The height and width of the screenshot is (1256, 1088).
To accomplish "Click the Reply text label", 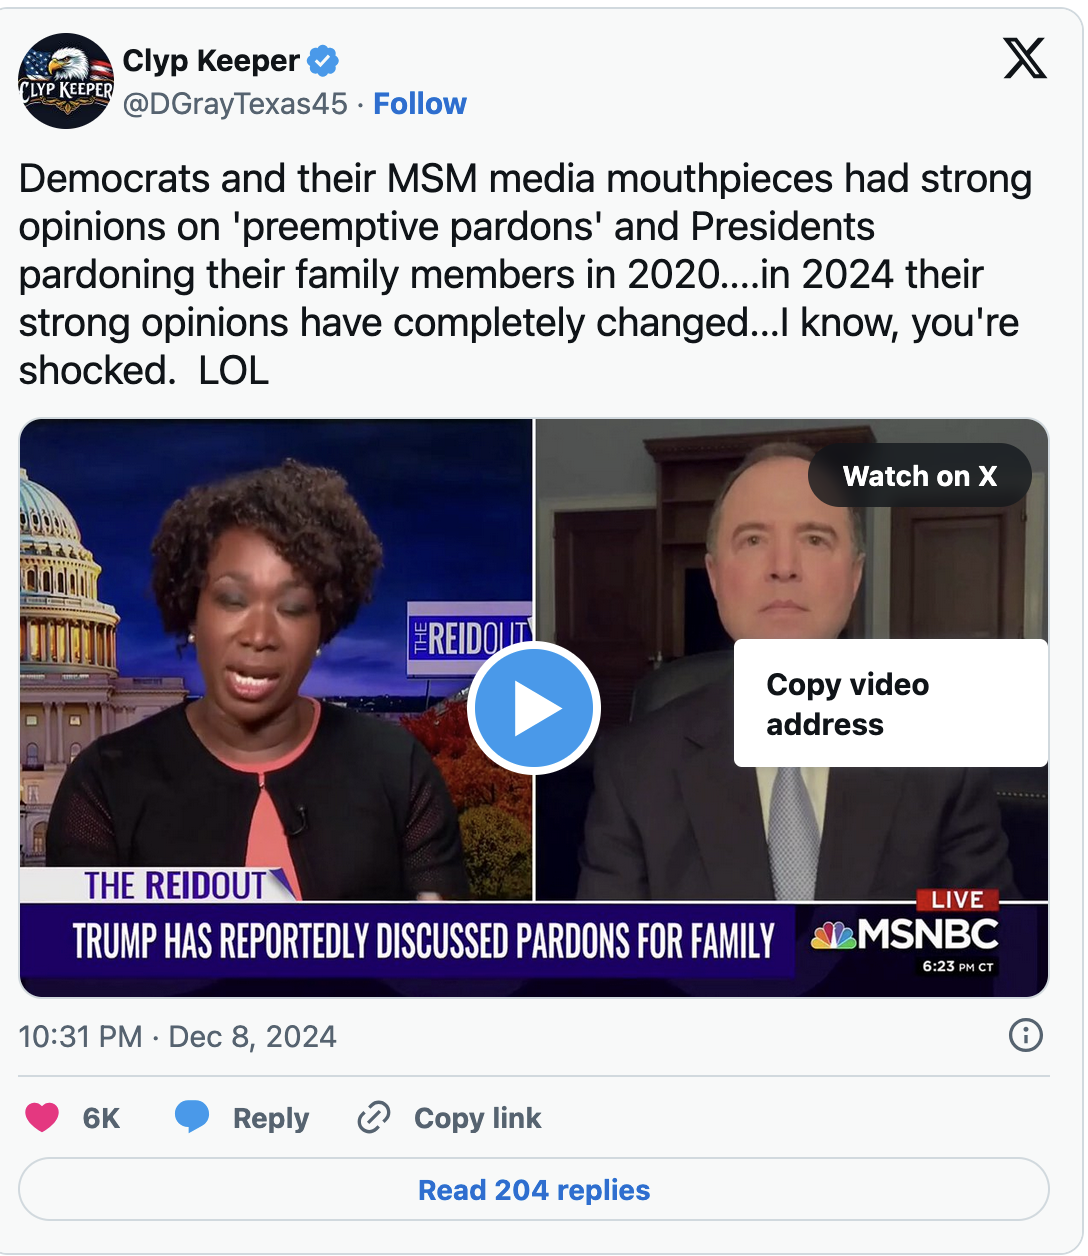I will pyautogui.click(x=271, y=1118).
